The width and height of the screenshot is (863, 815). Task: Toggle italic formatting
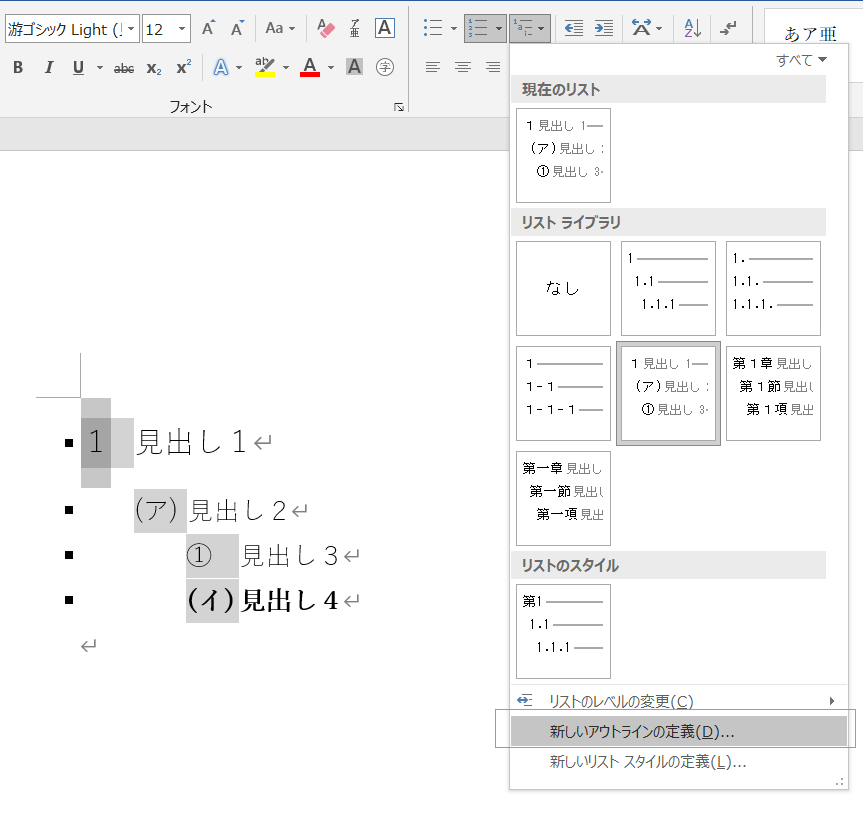[x=48, y=68]
